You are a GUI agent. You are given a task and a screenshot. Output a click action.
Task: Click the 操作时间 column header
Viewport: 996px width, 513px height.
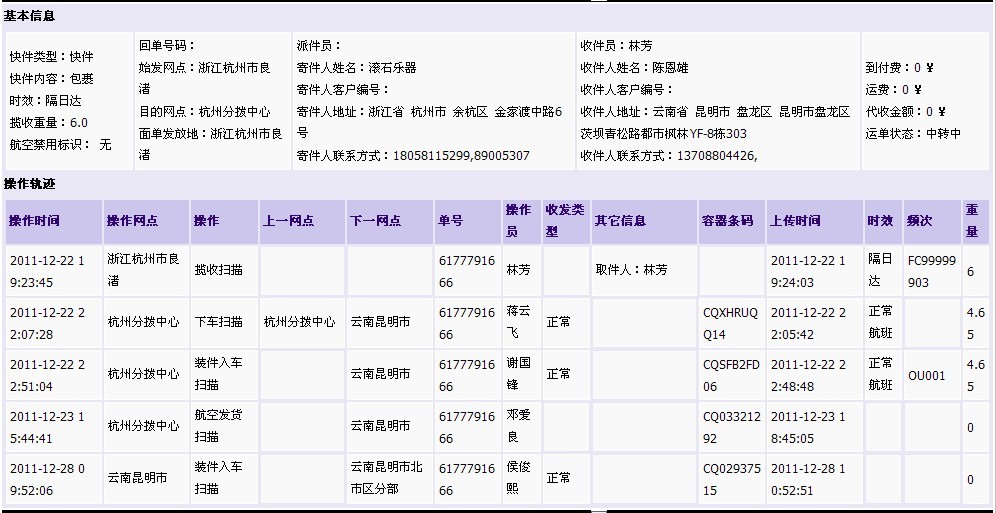click(54, 222)
